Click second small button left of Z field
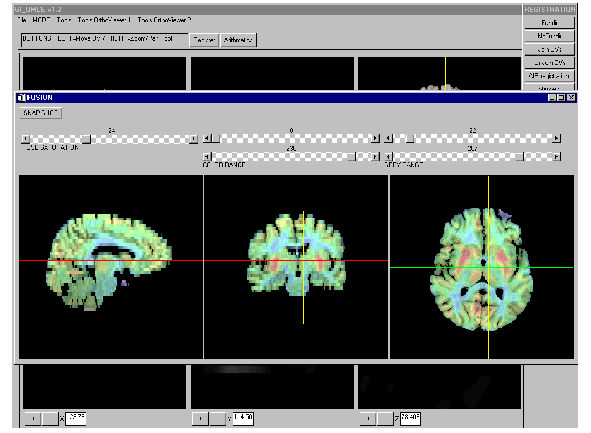Viewport: 591px width, 433px height. click(x=385, y=418)
